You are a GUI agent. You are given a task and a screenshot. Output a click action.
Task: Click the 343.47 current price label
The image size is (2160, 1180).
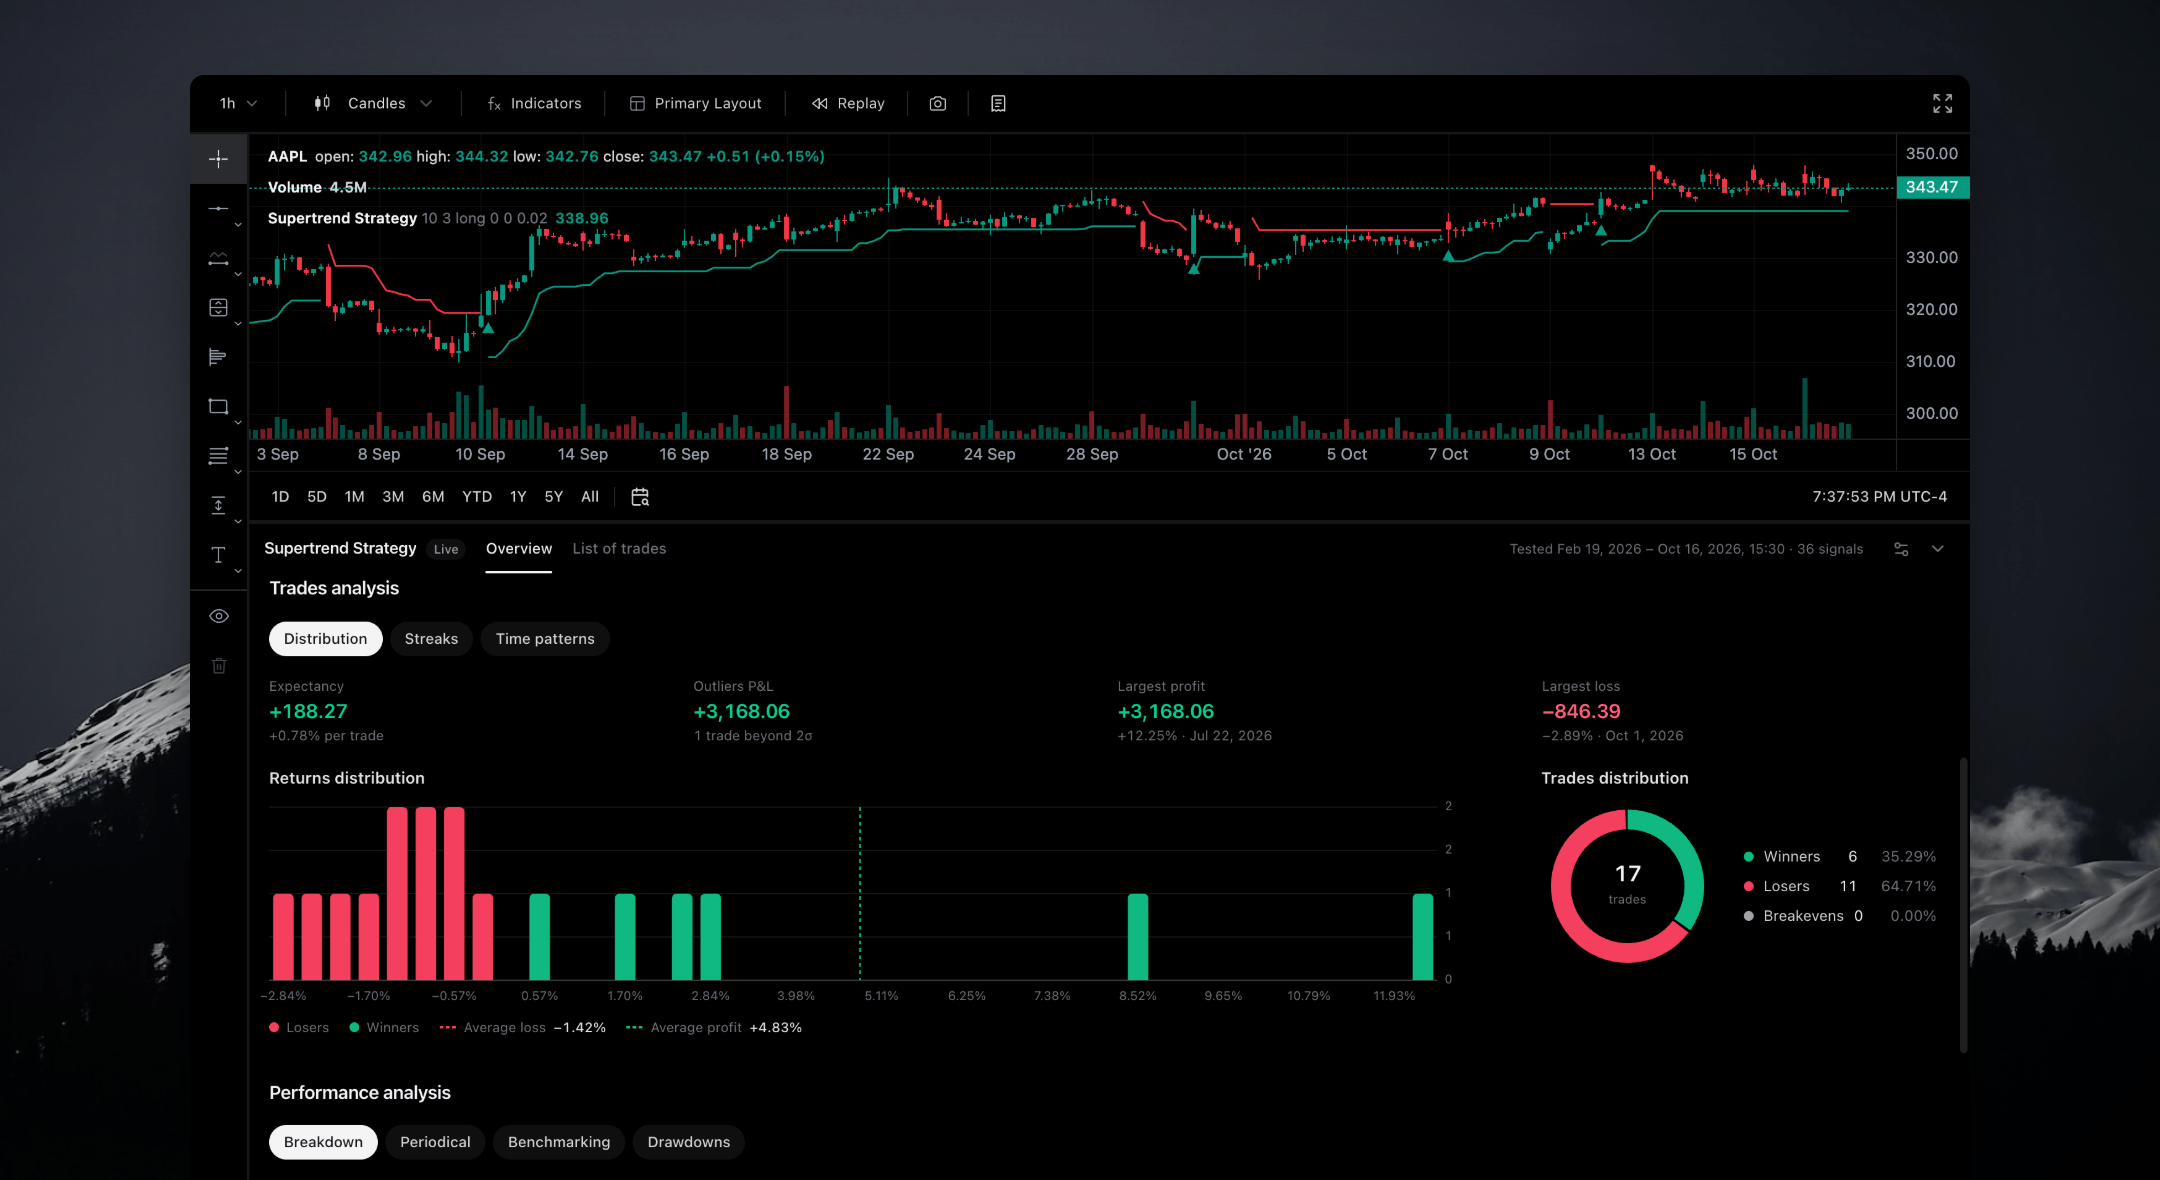(1932, 187)
